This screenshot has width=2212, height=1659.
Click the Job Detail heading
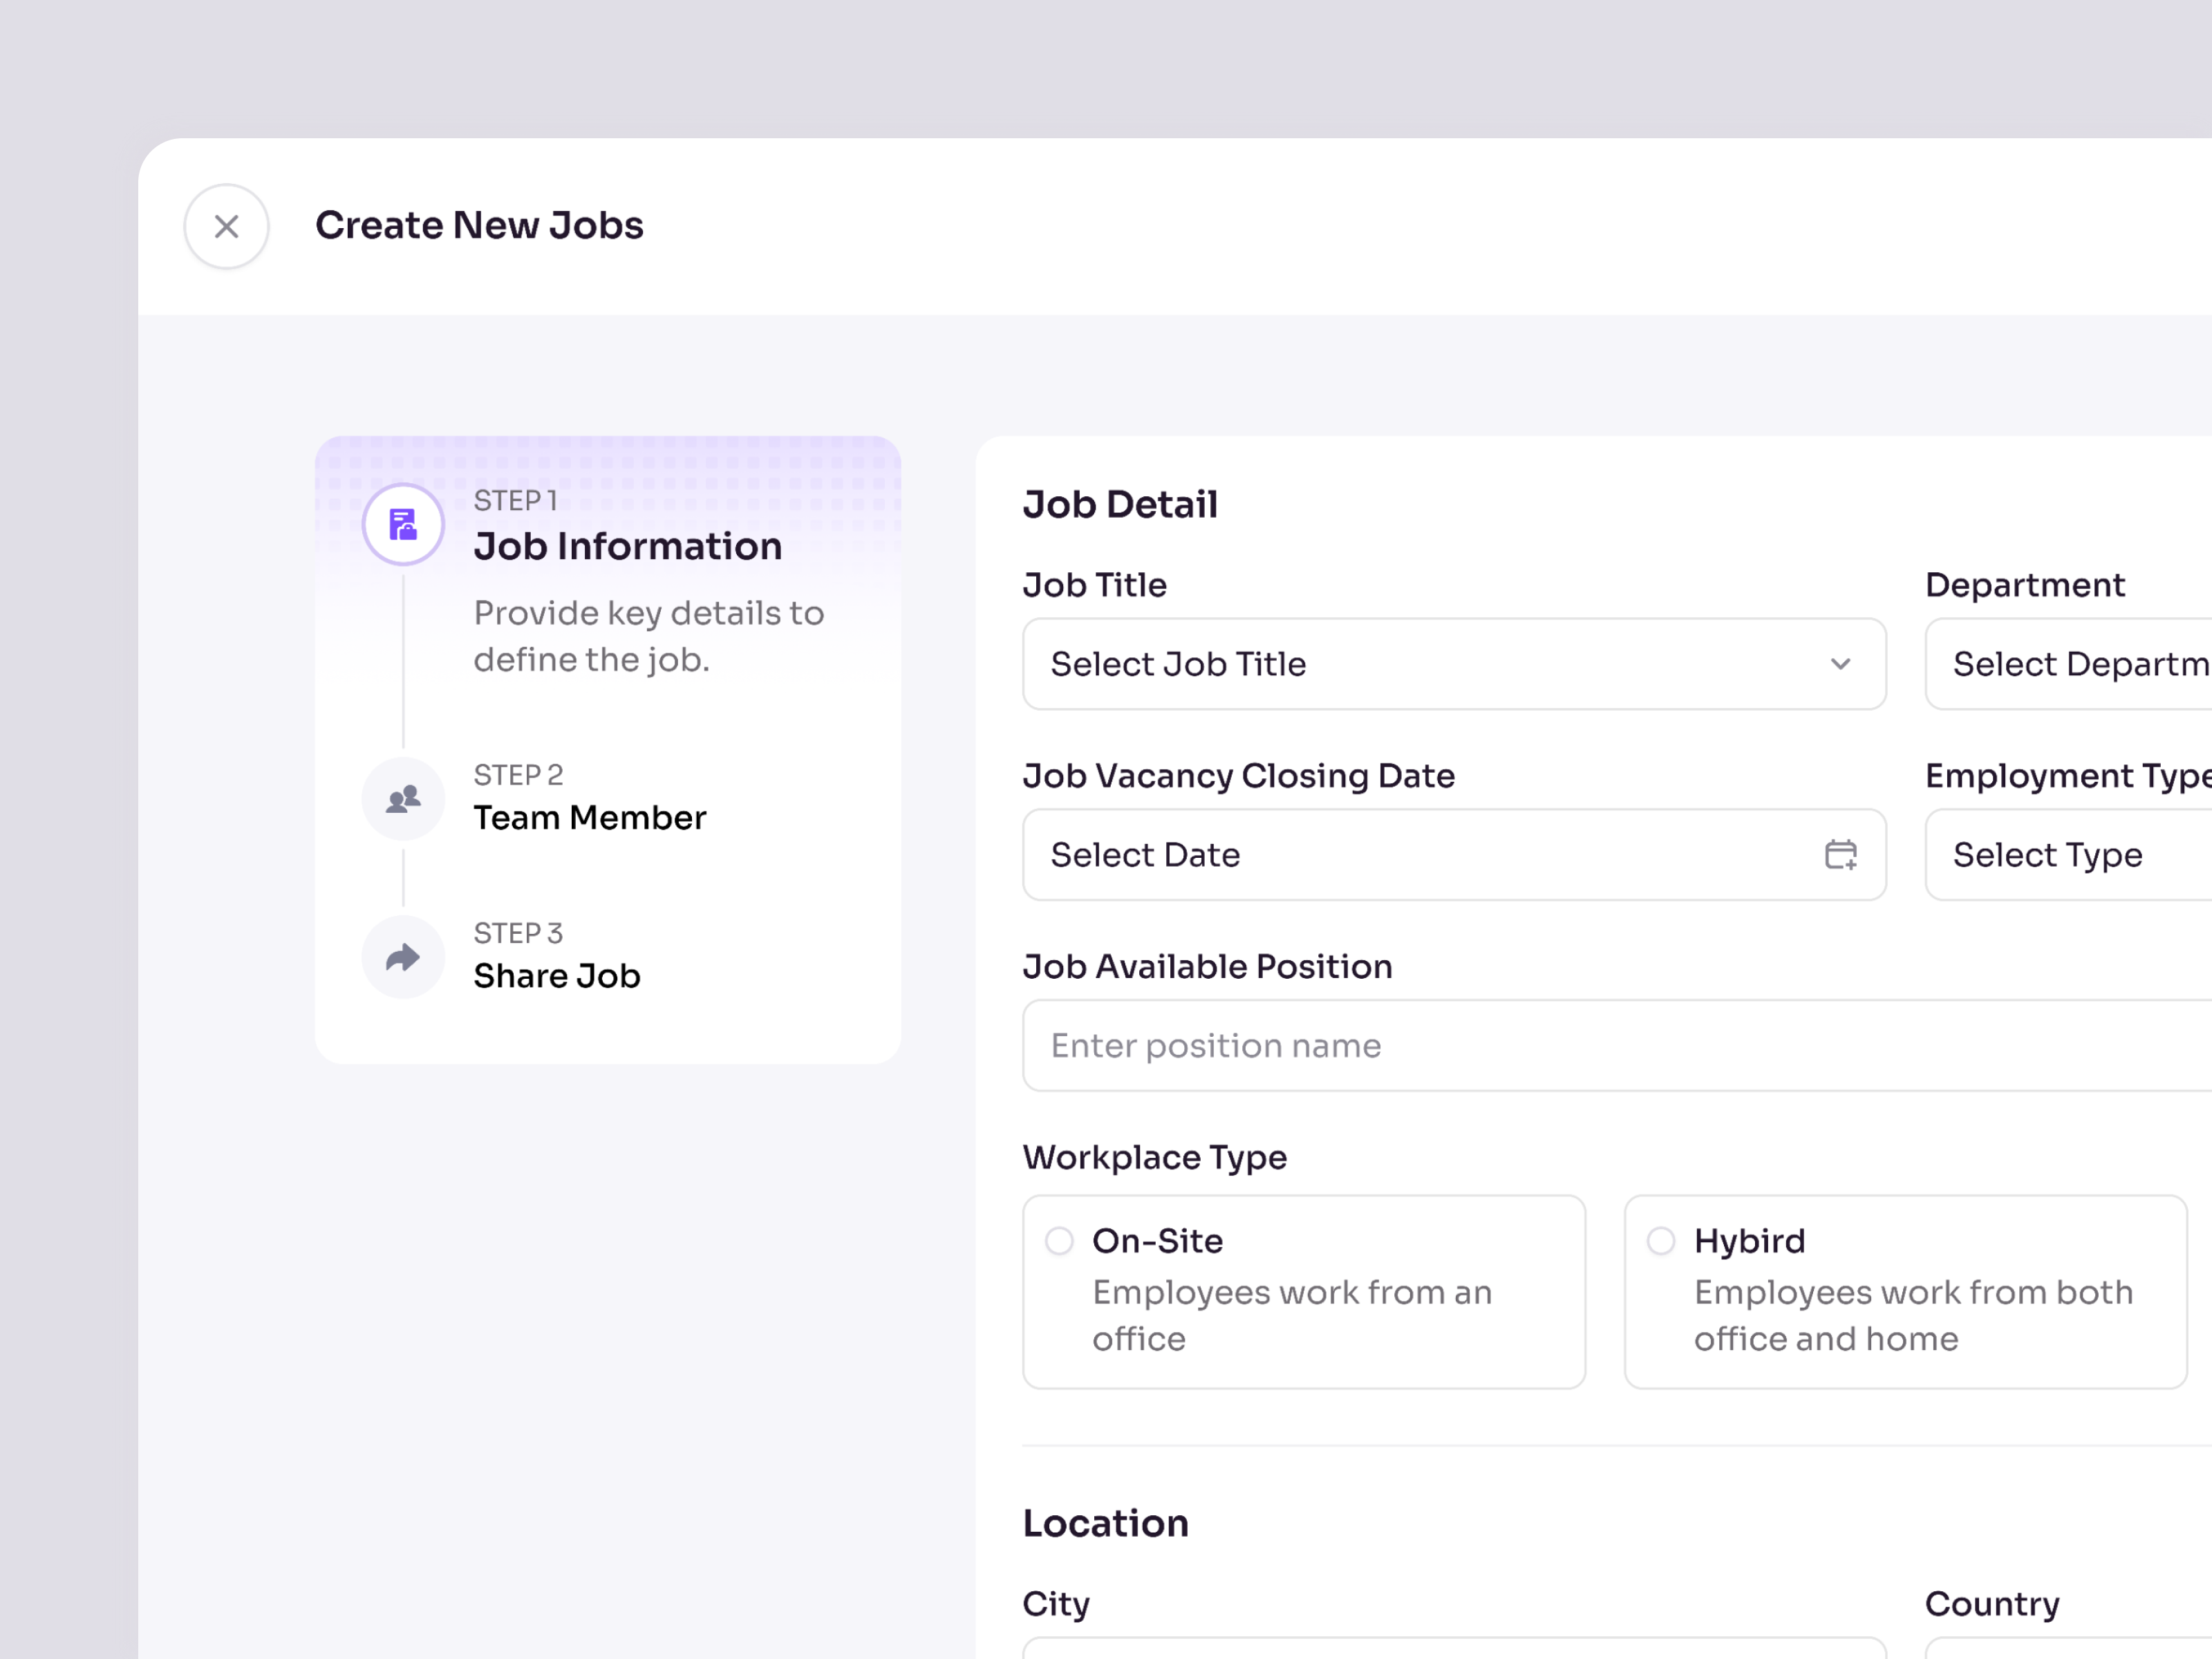(x=1119, y=505)
